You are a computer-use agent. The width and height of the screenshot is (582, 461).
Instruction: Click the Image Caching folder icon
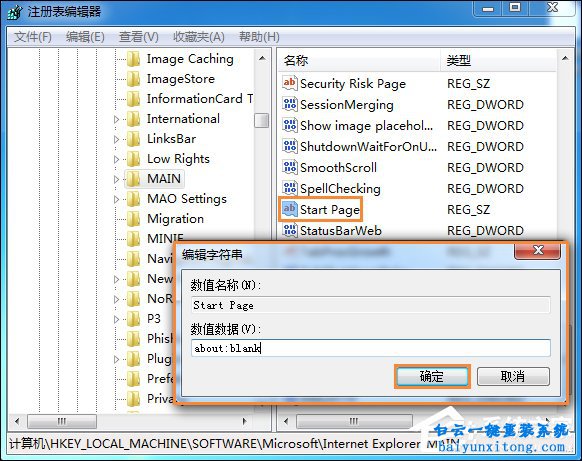(133, 59)
